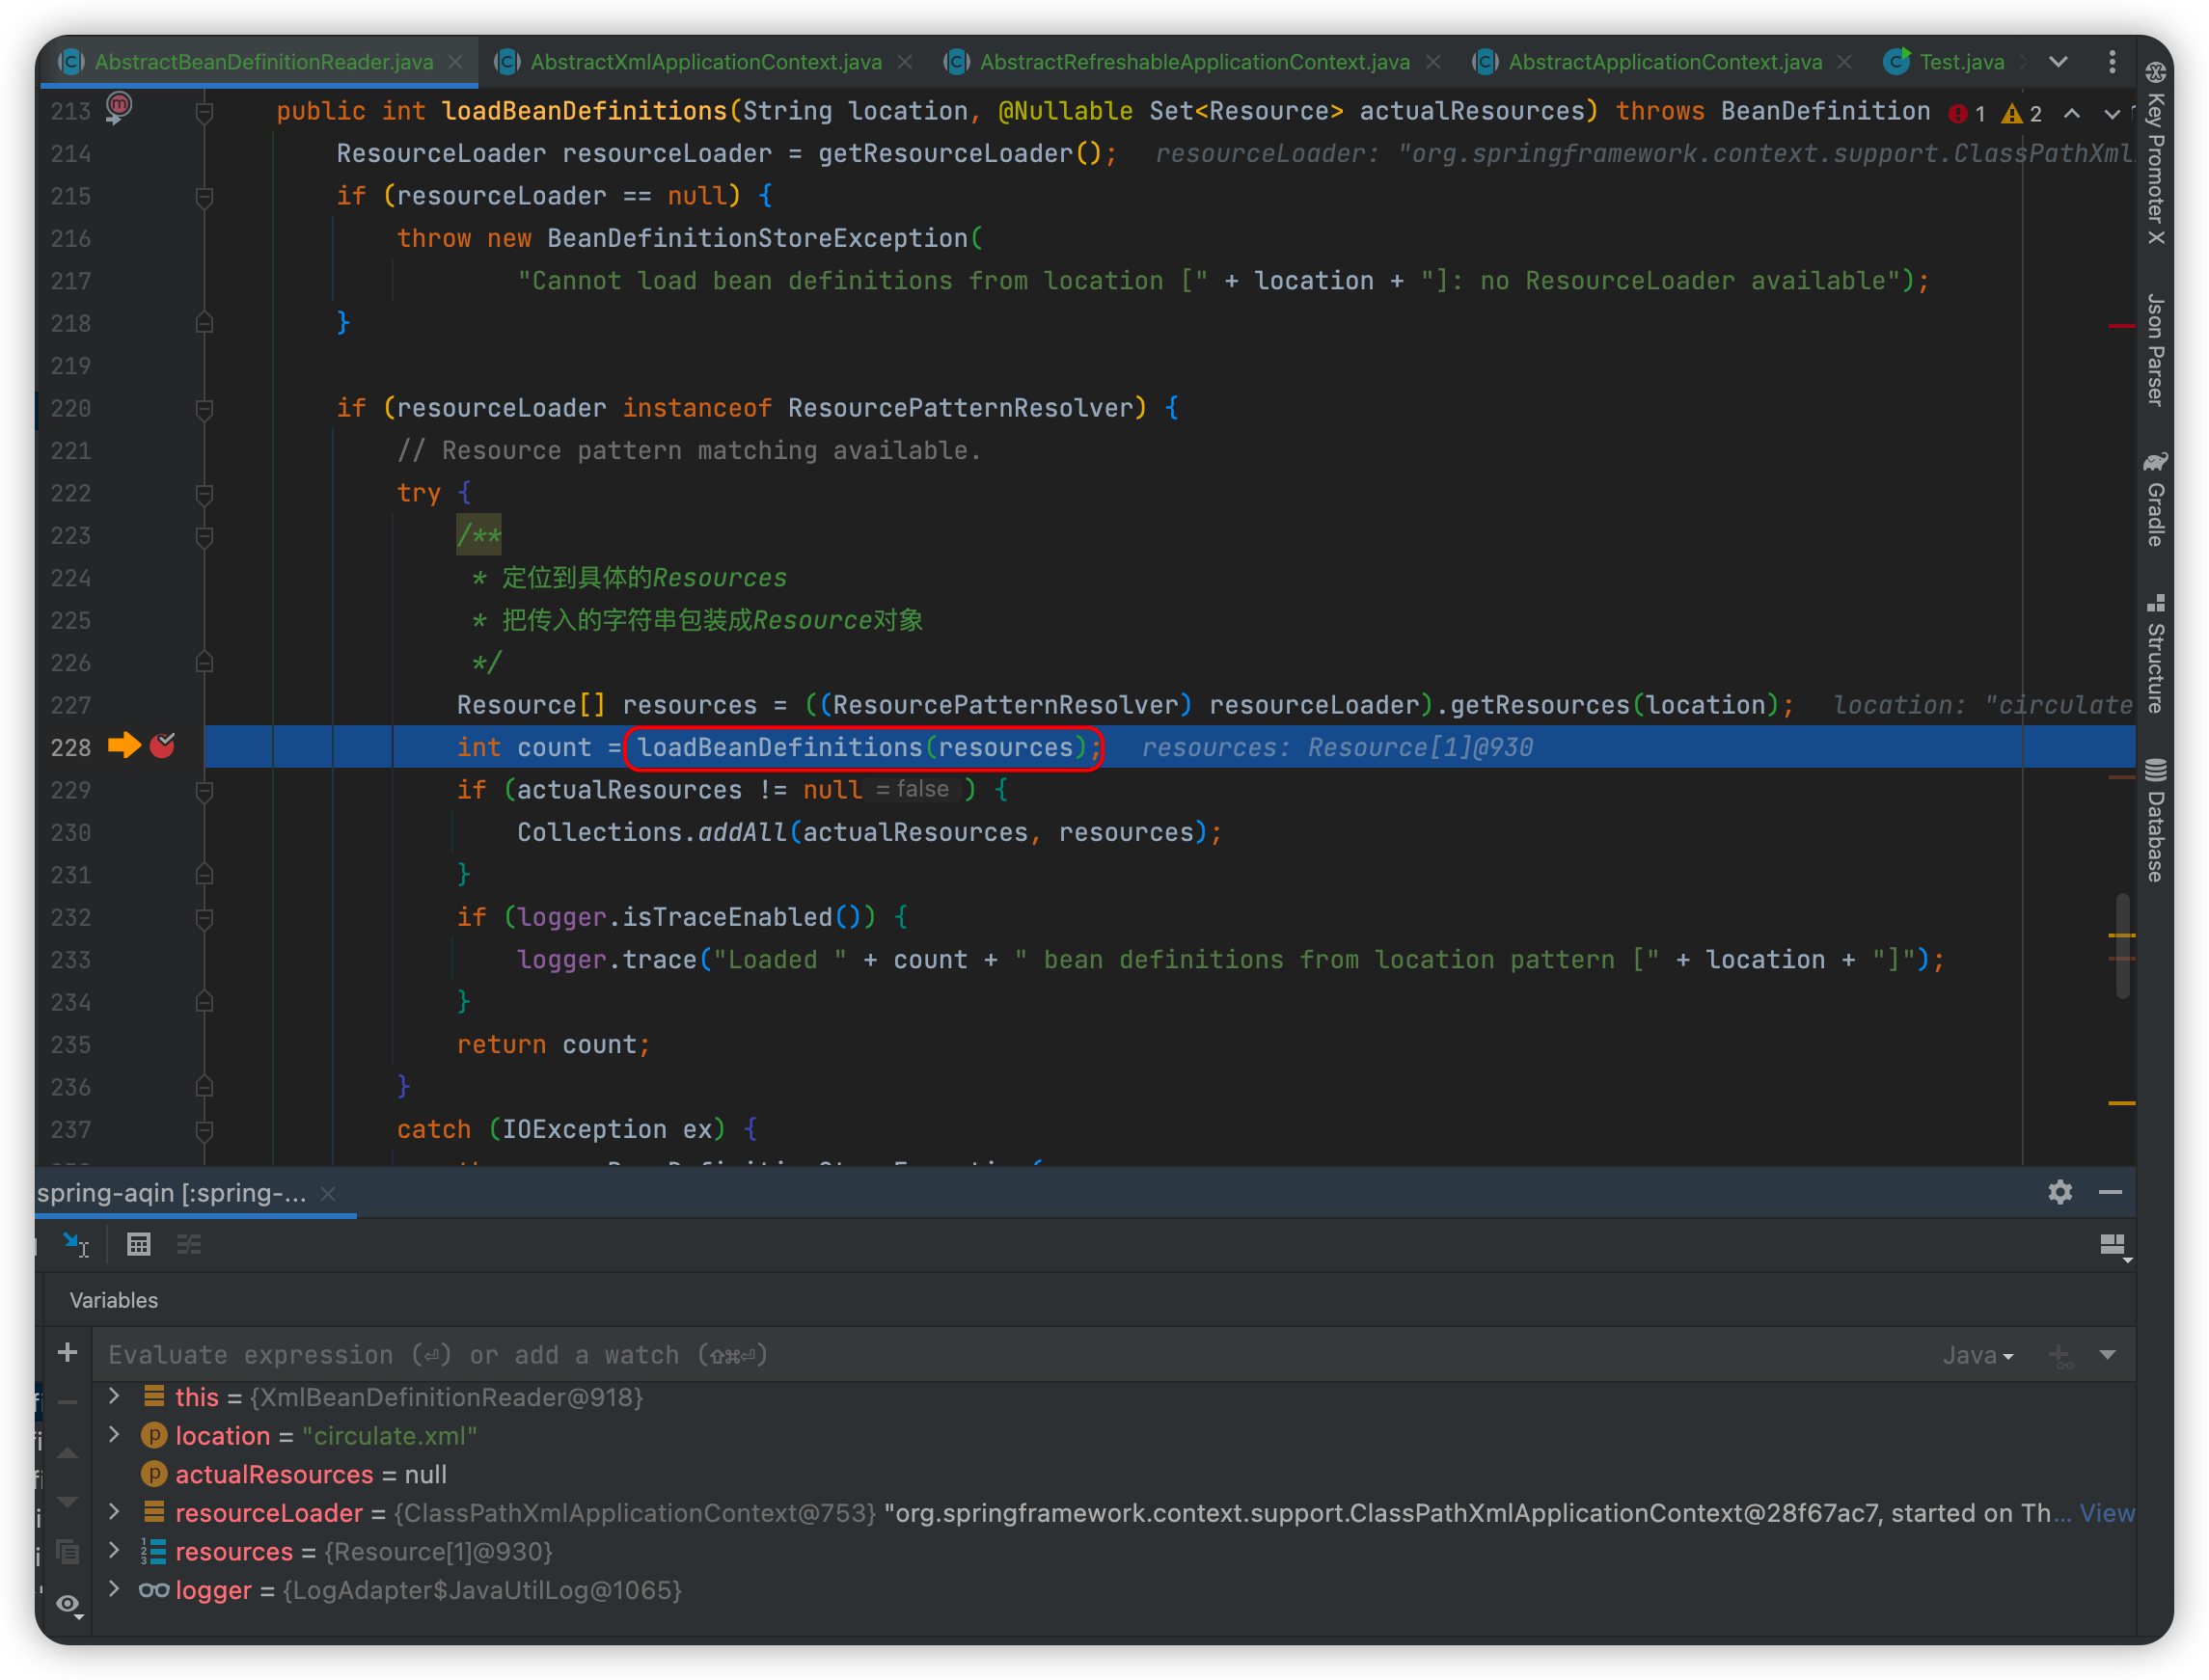
Task: Click Restore Layout icon in debugger toolbar
Action: click(2113, 1245)
